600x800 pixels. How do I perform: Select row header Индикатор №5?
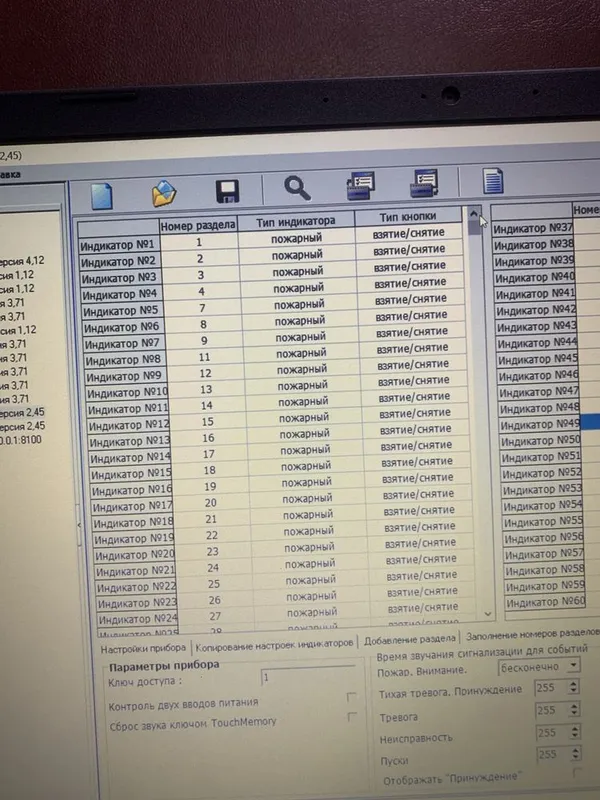coord(121,311)
